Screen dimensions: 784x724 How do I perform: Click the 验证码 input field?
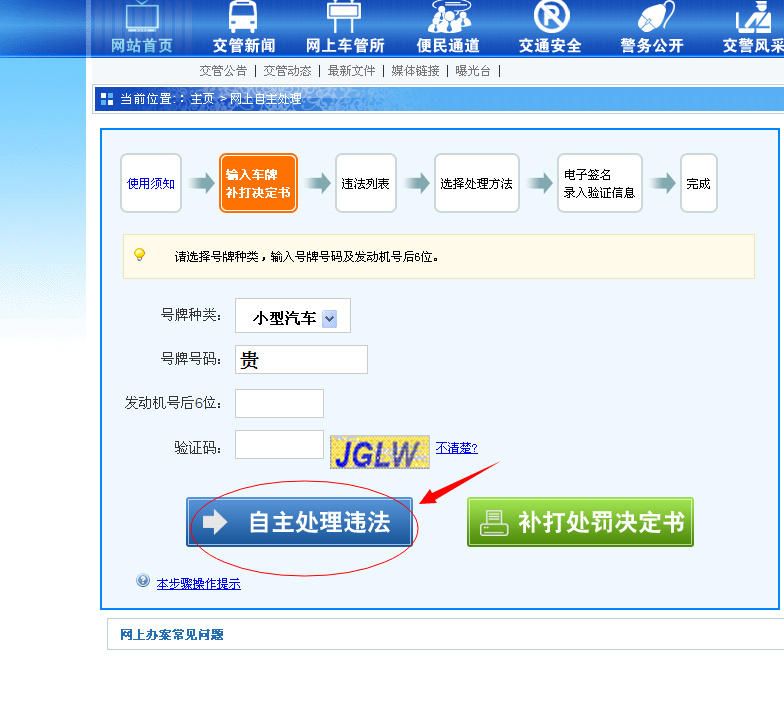pyautogui.click(x=280, y=444)
